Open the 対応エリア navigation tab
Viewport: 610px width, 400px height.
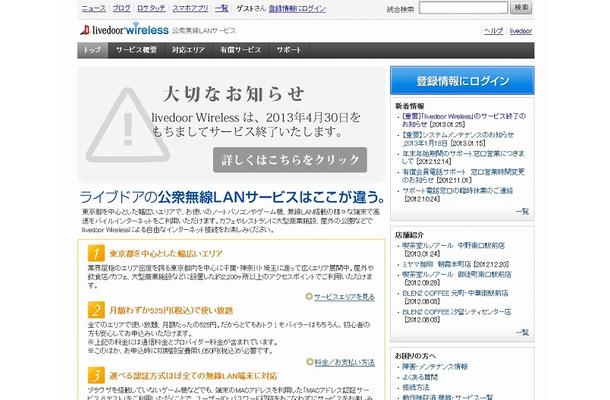click(x=188, y=50)
